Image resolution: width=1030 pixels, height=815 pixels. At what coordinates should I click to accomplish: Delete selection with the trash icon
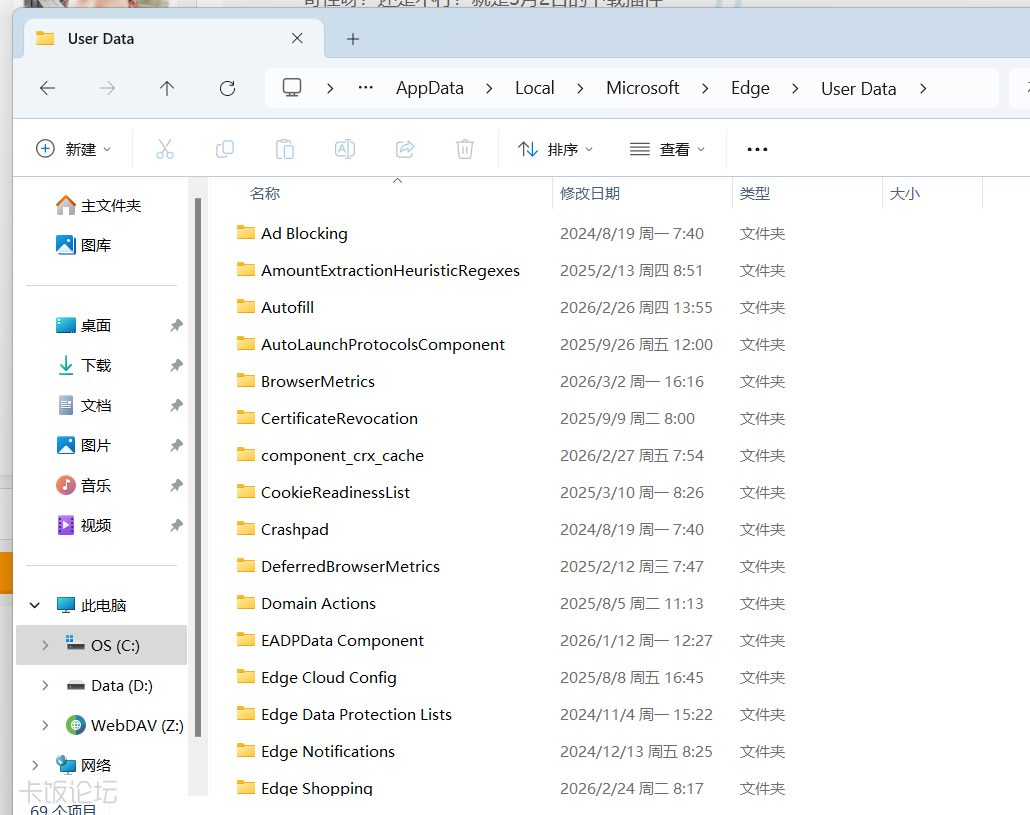464,148
